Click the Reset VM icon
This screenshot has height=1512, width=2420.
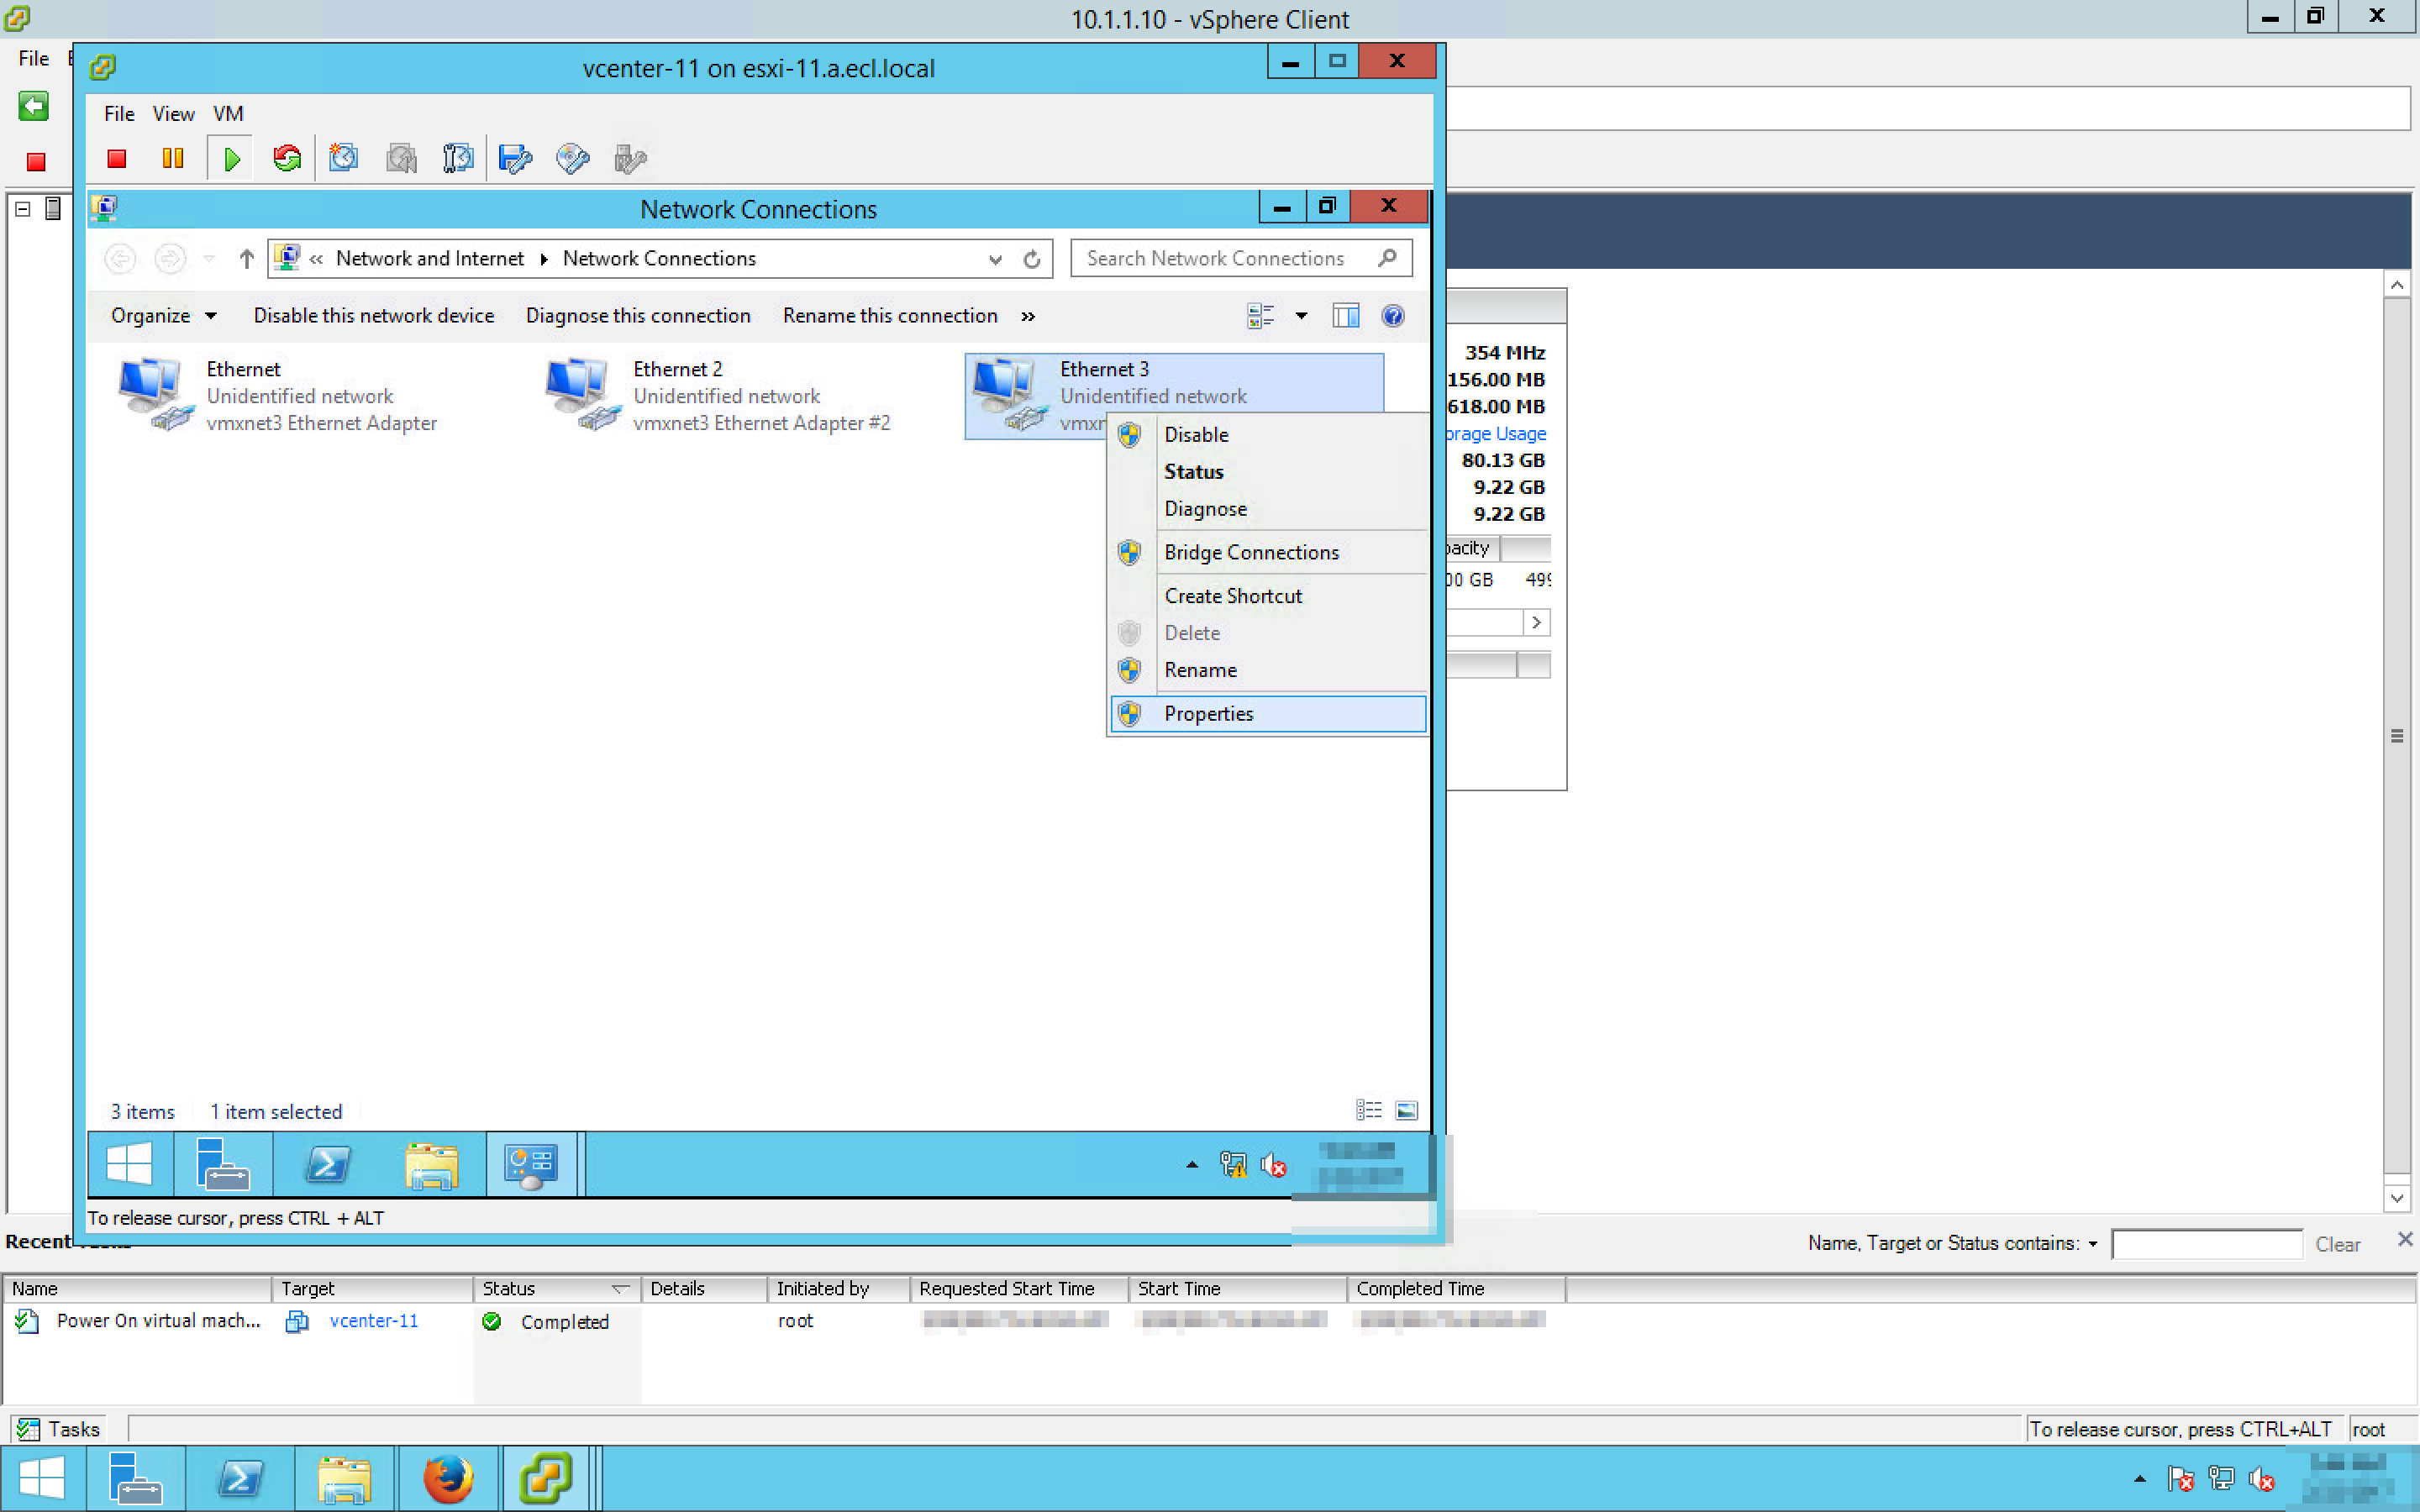click(287, 158)
